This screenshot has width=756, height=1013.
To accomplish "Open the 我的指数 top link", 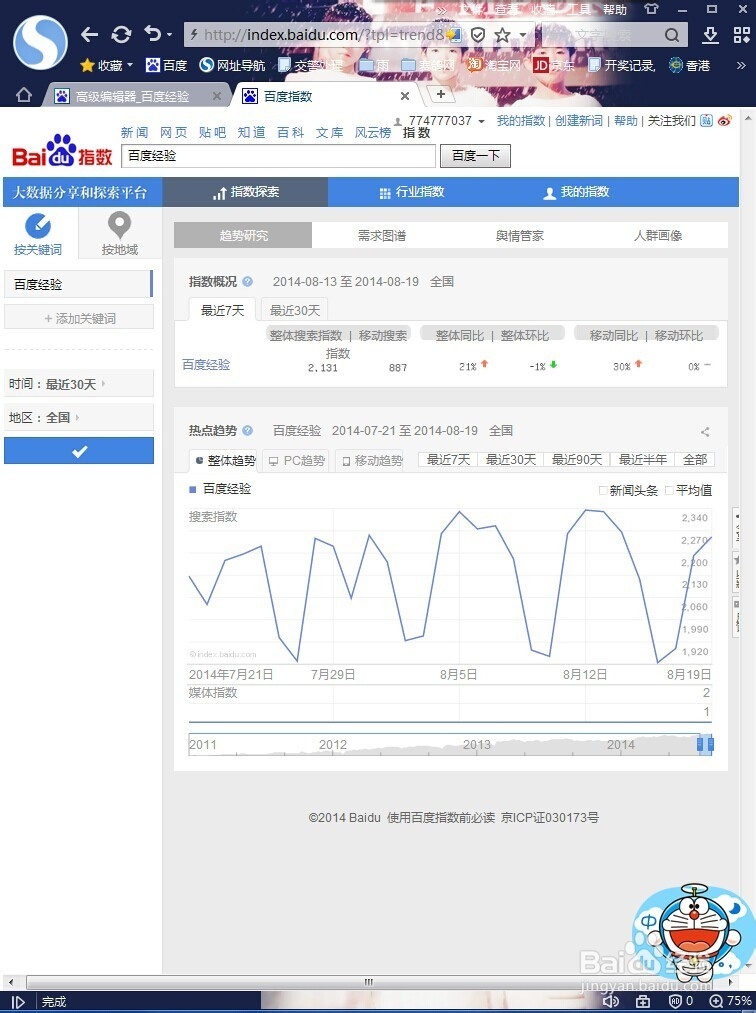I will tap(521, 121).
